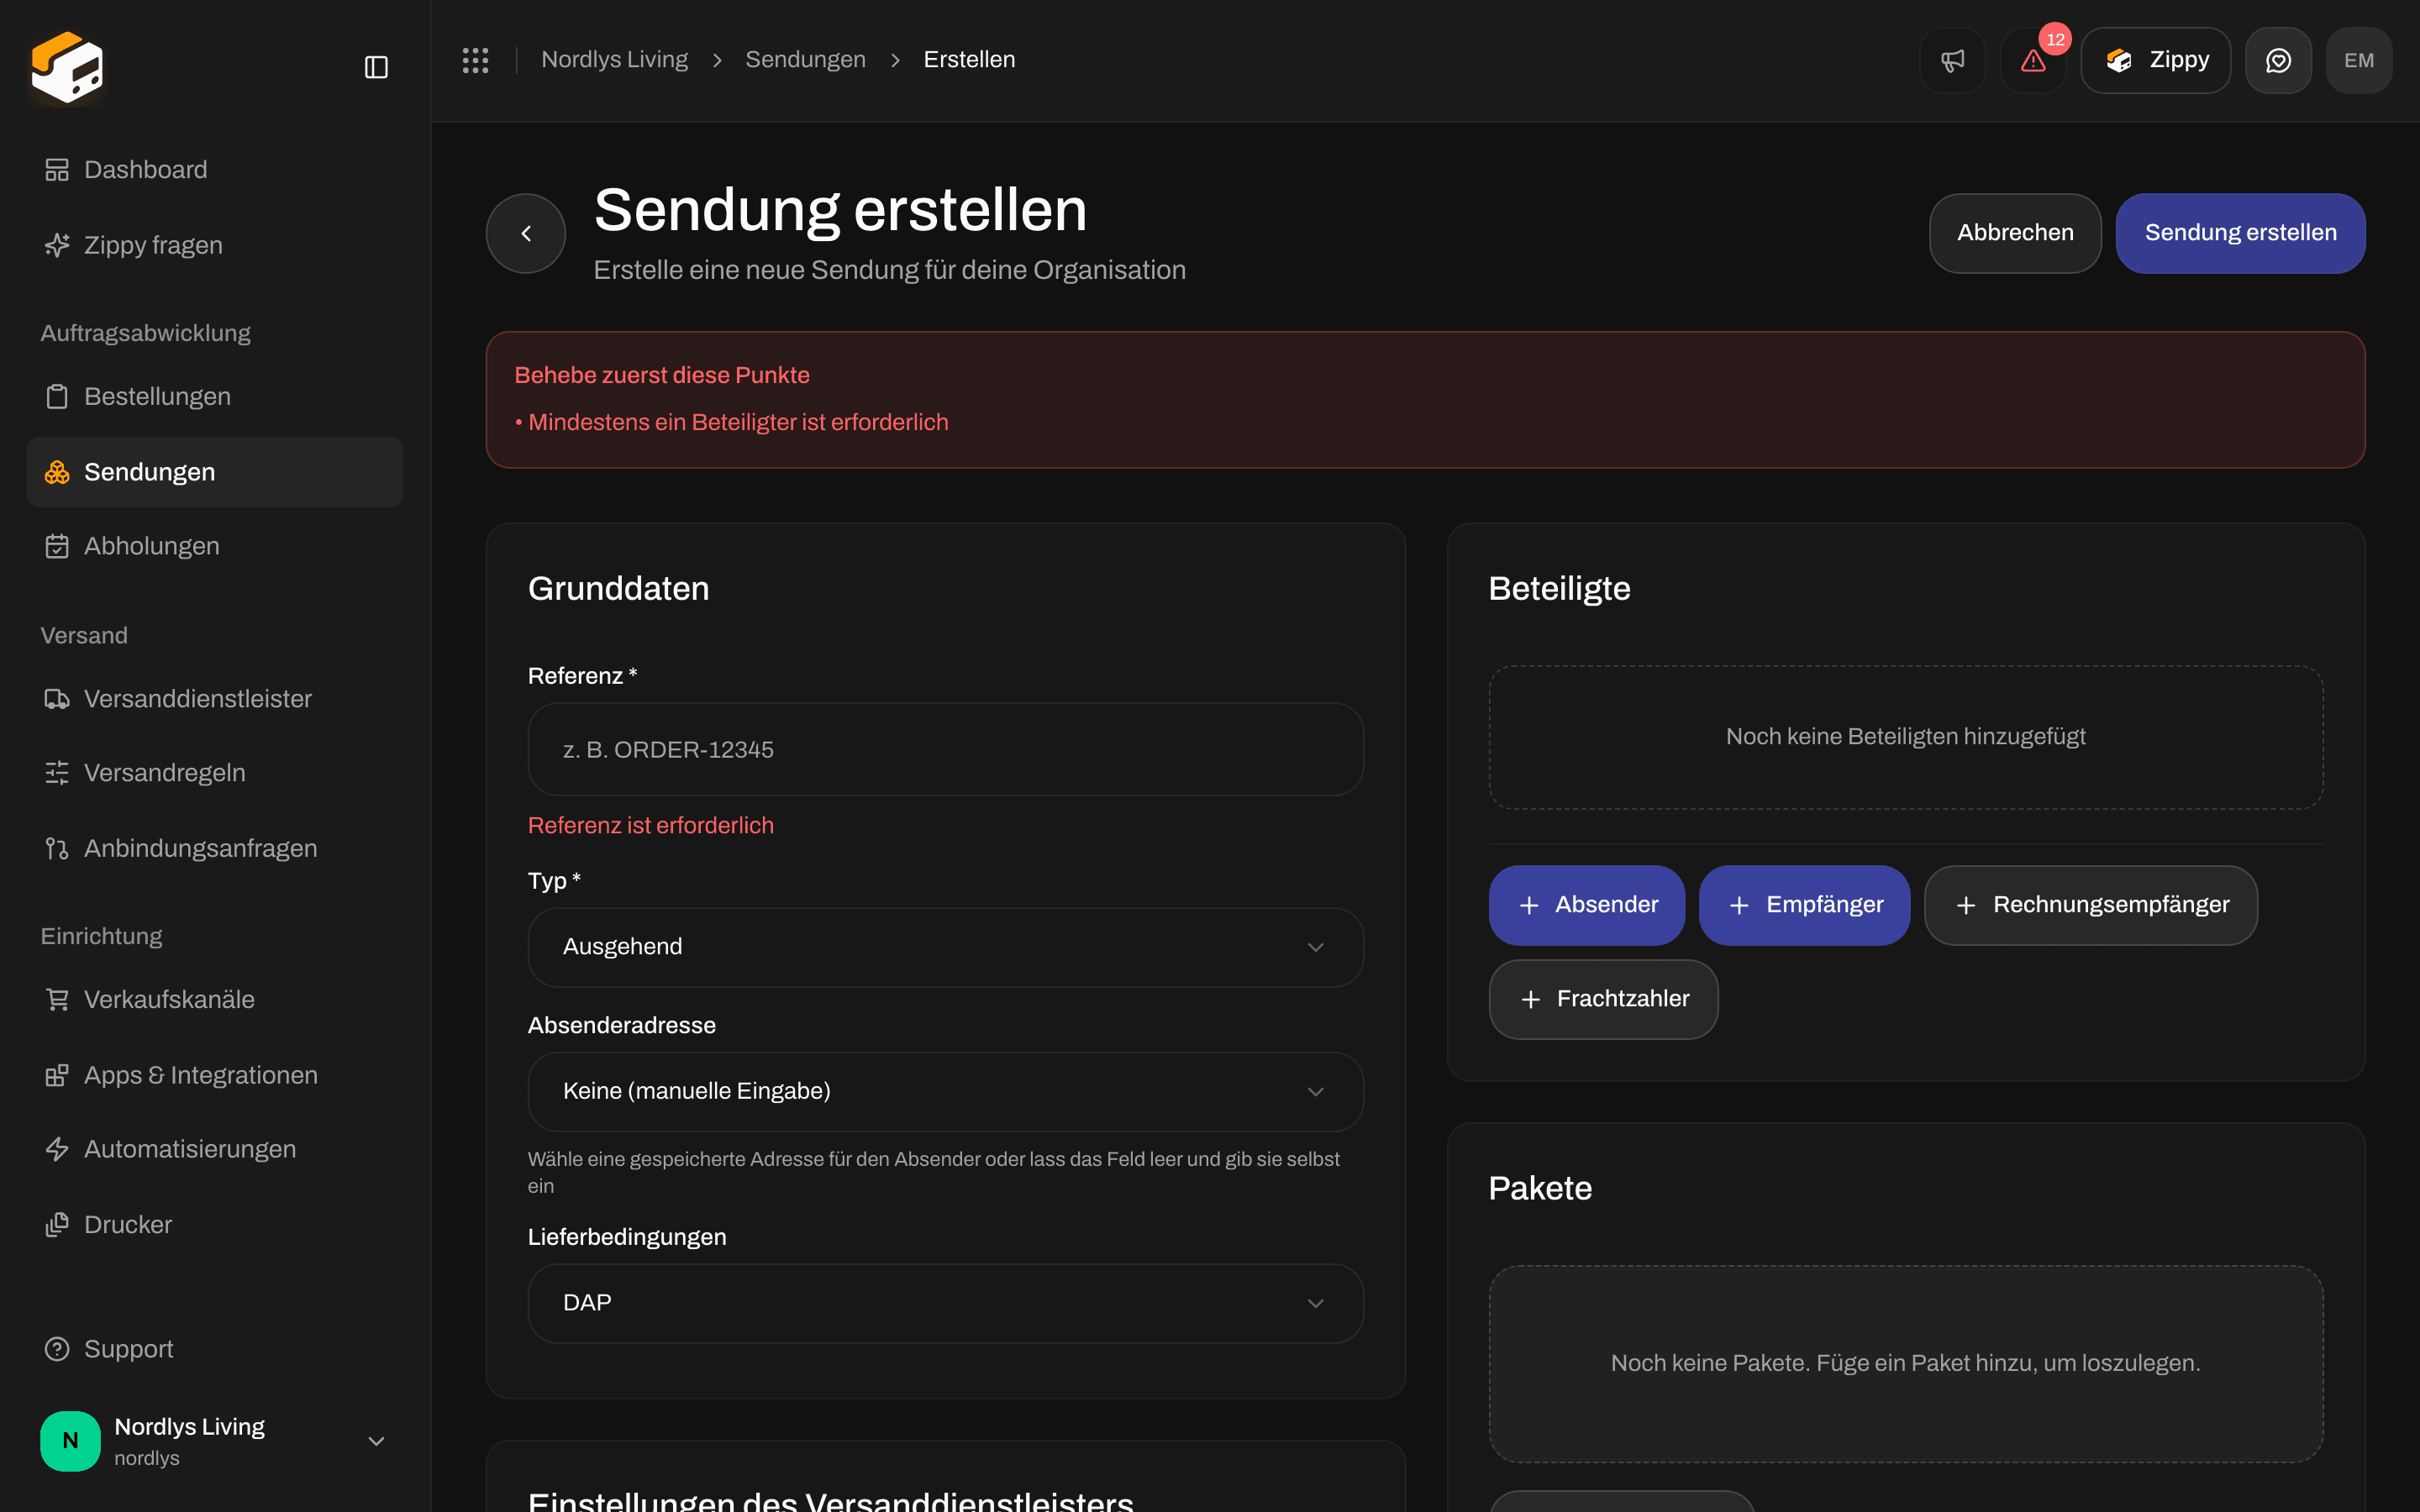Image resolution: width=2420 pixels, height=1512 pixels.
Task: Open the announcements megaphone icon
Action: click(1952, 60)
